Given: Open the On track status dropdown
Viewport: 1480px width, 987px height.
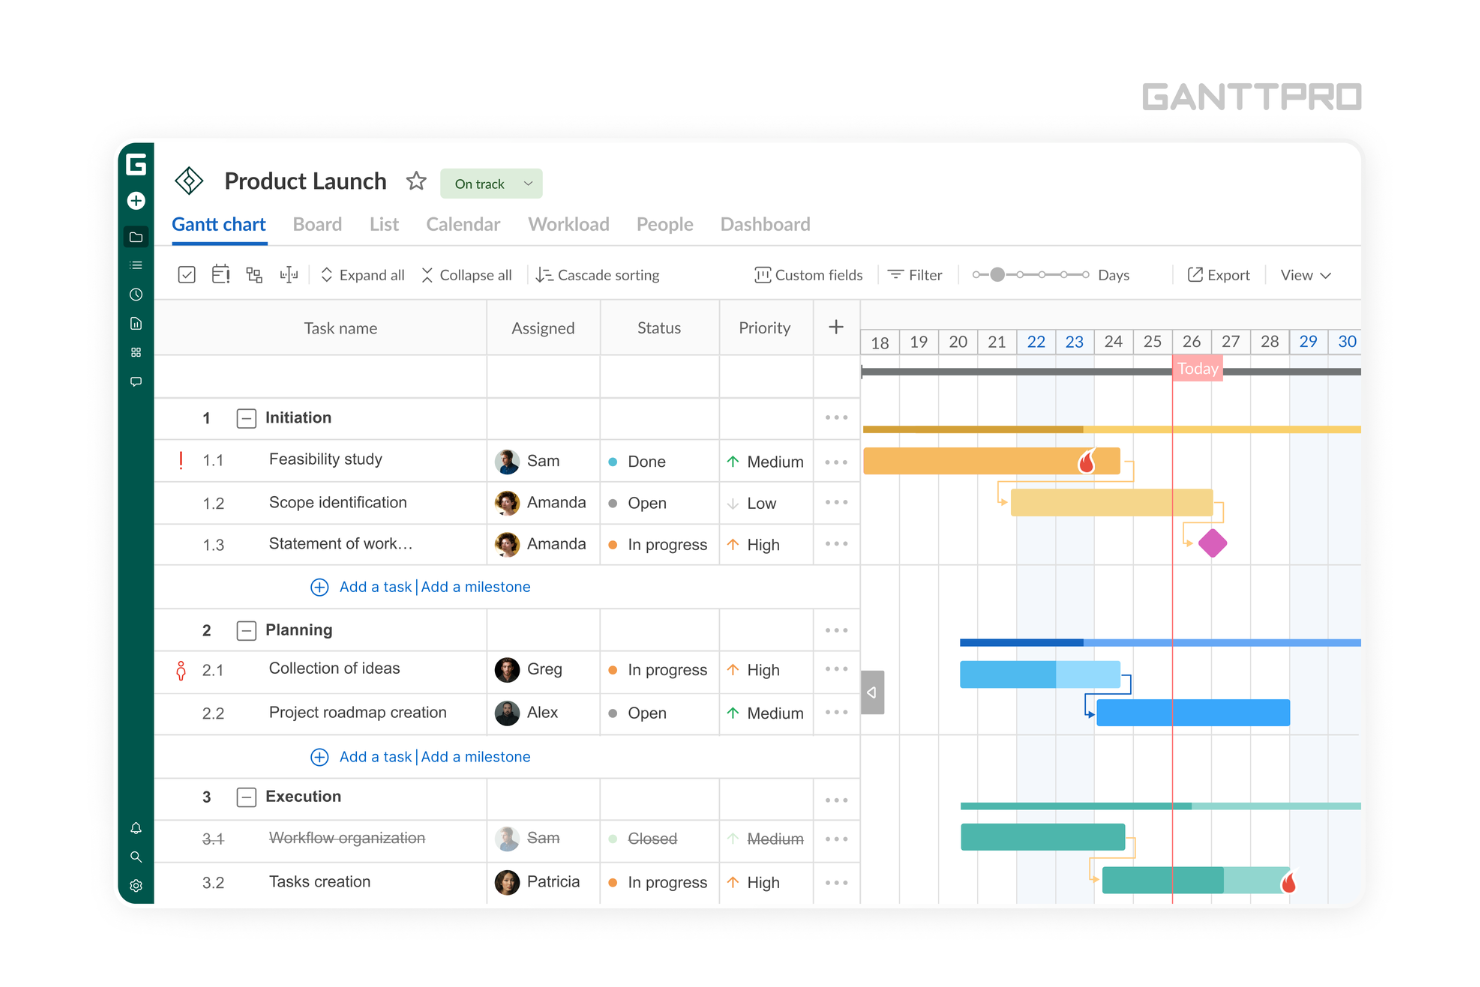Looking at the screenshot, I should [x=491, y=183].
